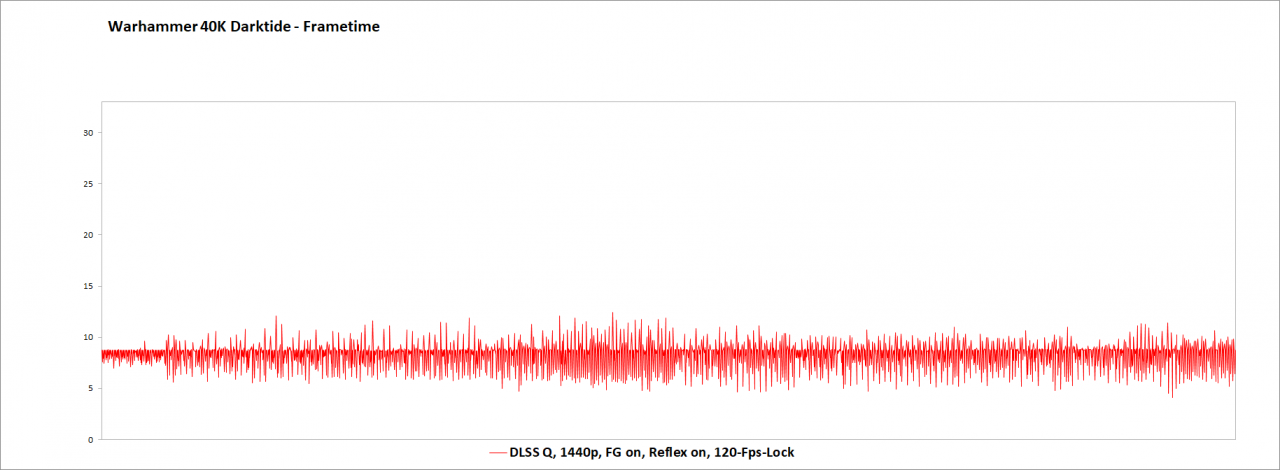Click the legend label 'DLSS Q, 1440p, FG on, Reflex on, 120-Fps-Lock'

651,453
